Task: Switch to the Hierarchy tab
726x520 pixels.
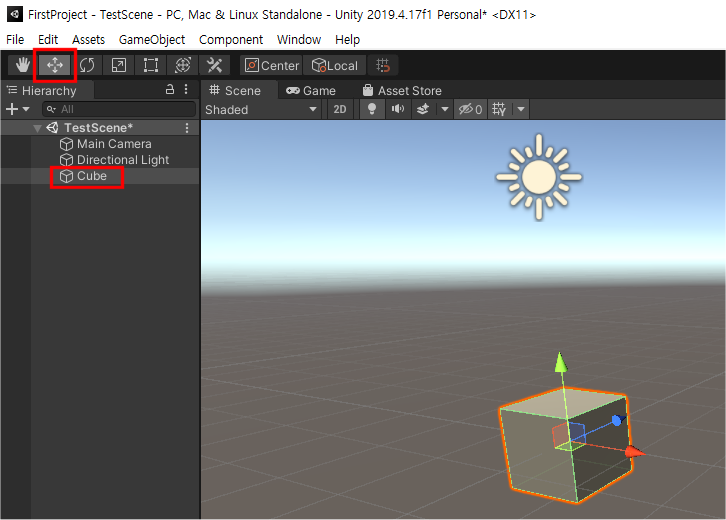Action: pos(48,90)
